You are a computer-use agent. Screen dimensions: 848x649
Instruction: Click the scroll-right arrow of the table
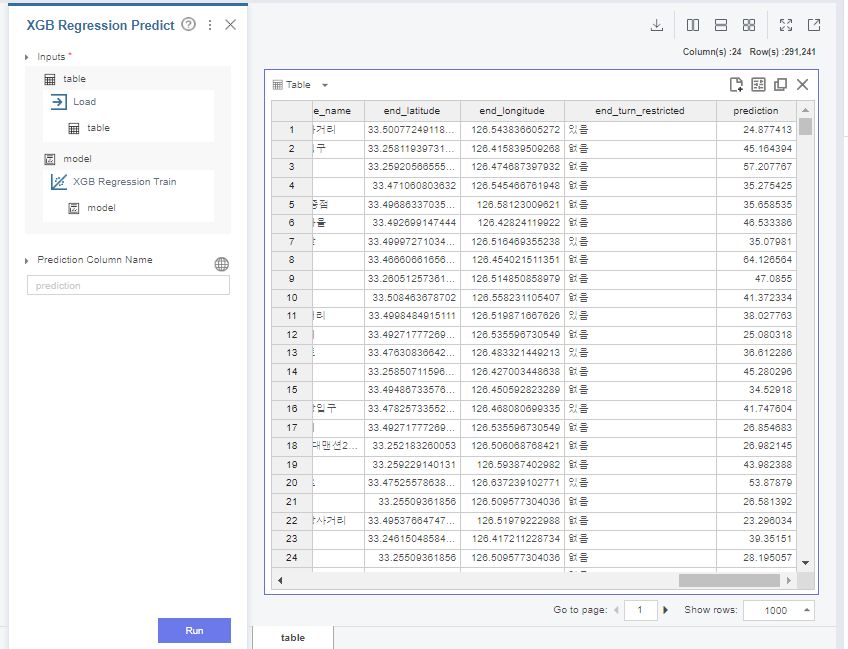(x=789, y=580)
